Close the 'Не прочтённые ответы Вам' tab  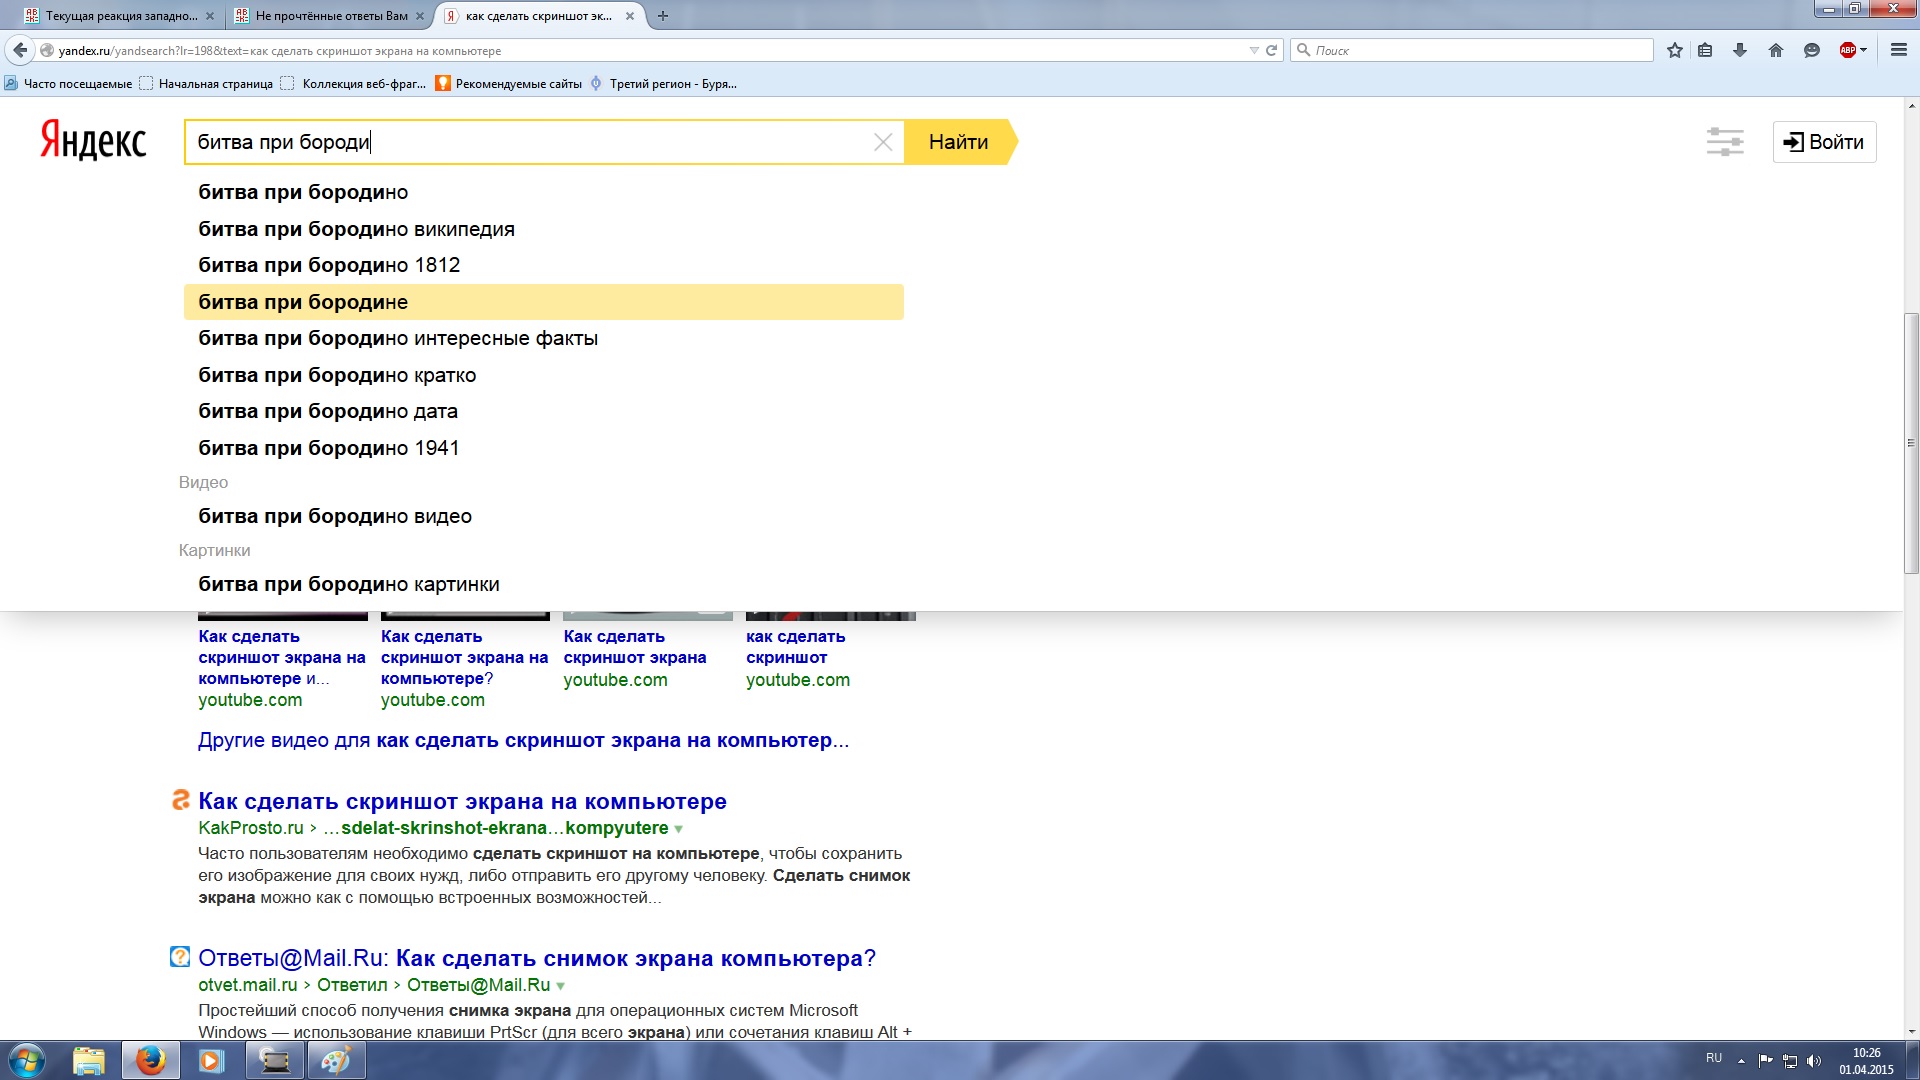coord(420,16)
